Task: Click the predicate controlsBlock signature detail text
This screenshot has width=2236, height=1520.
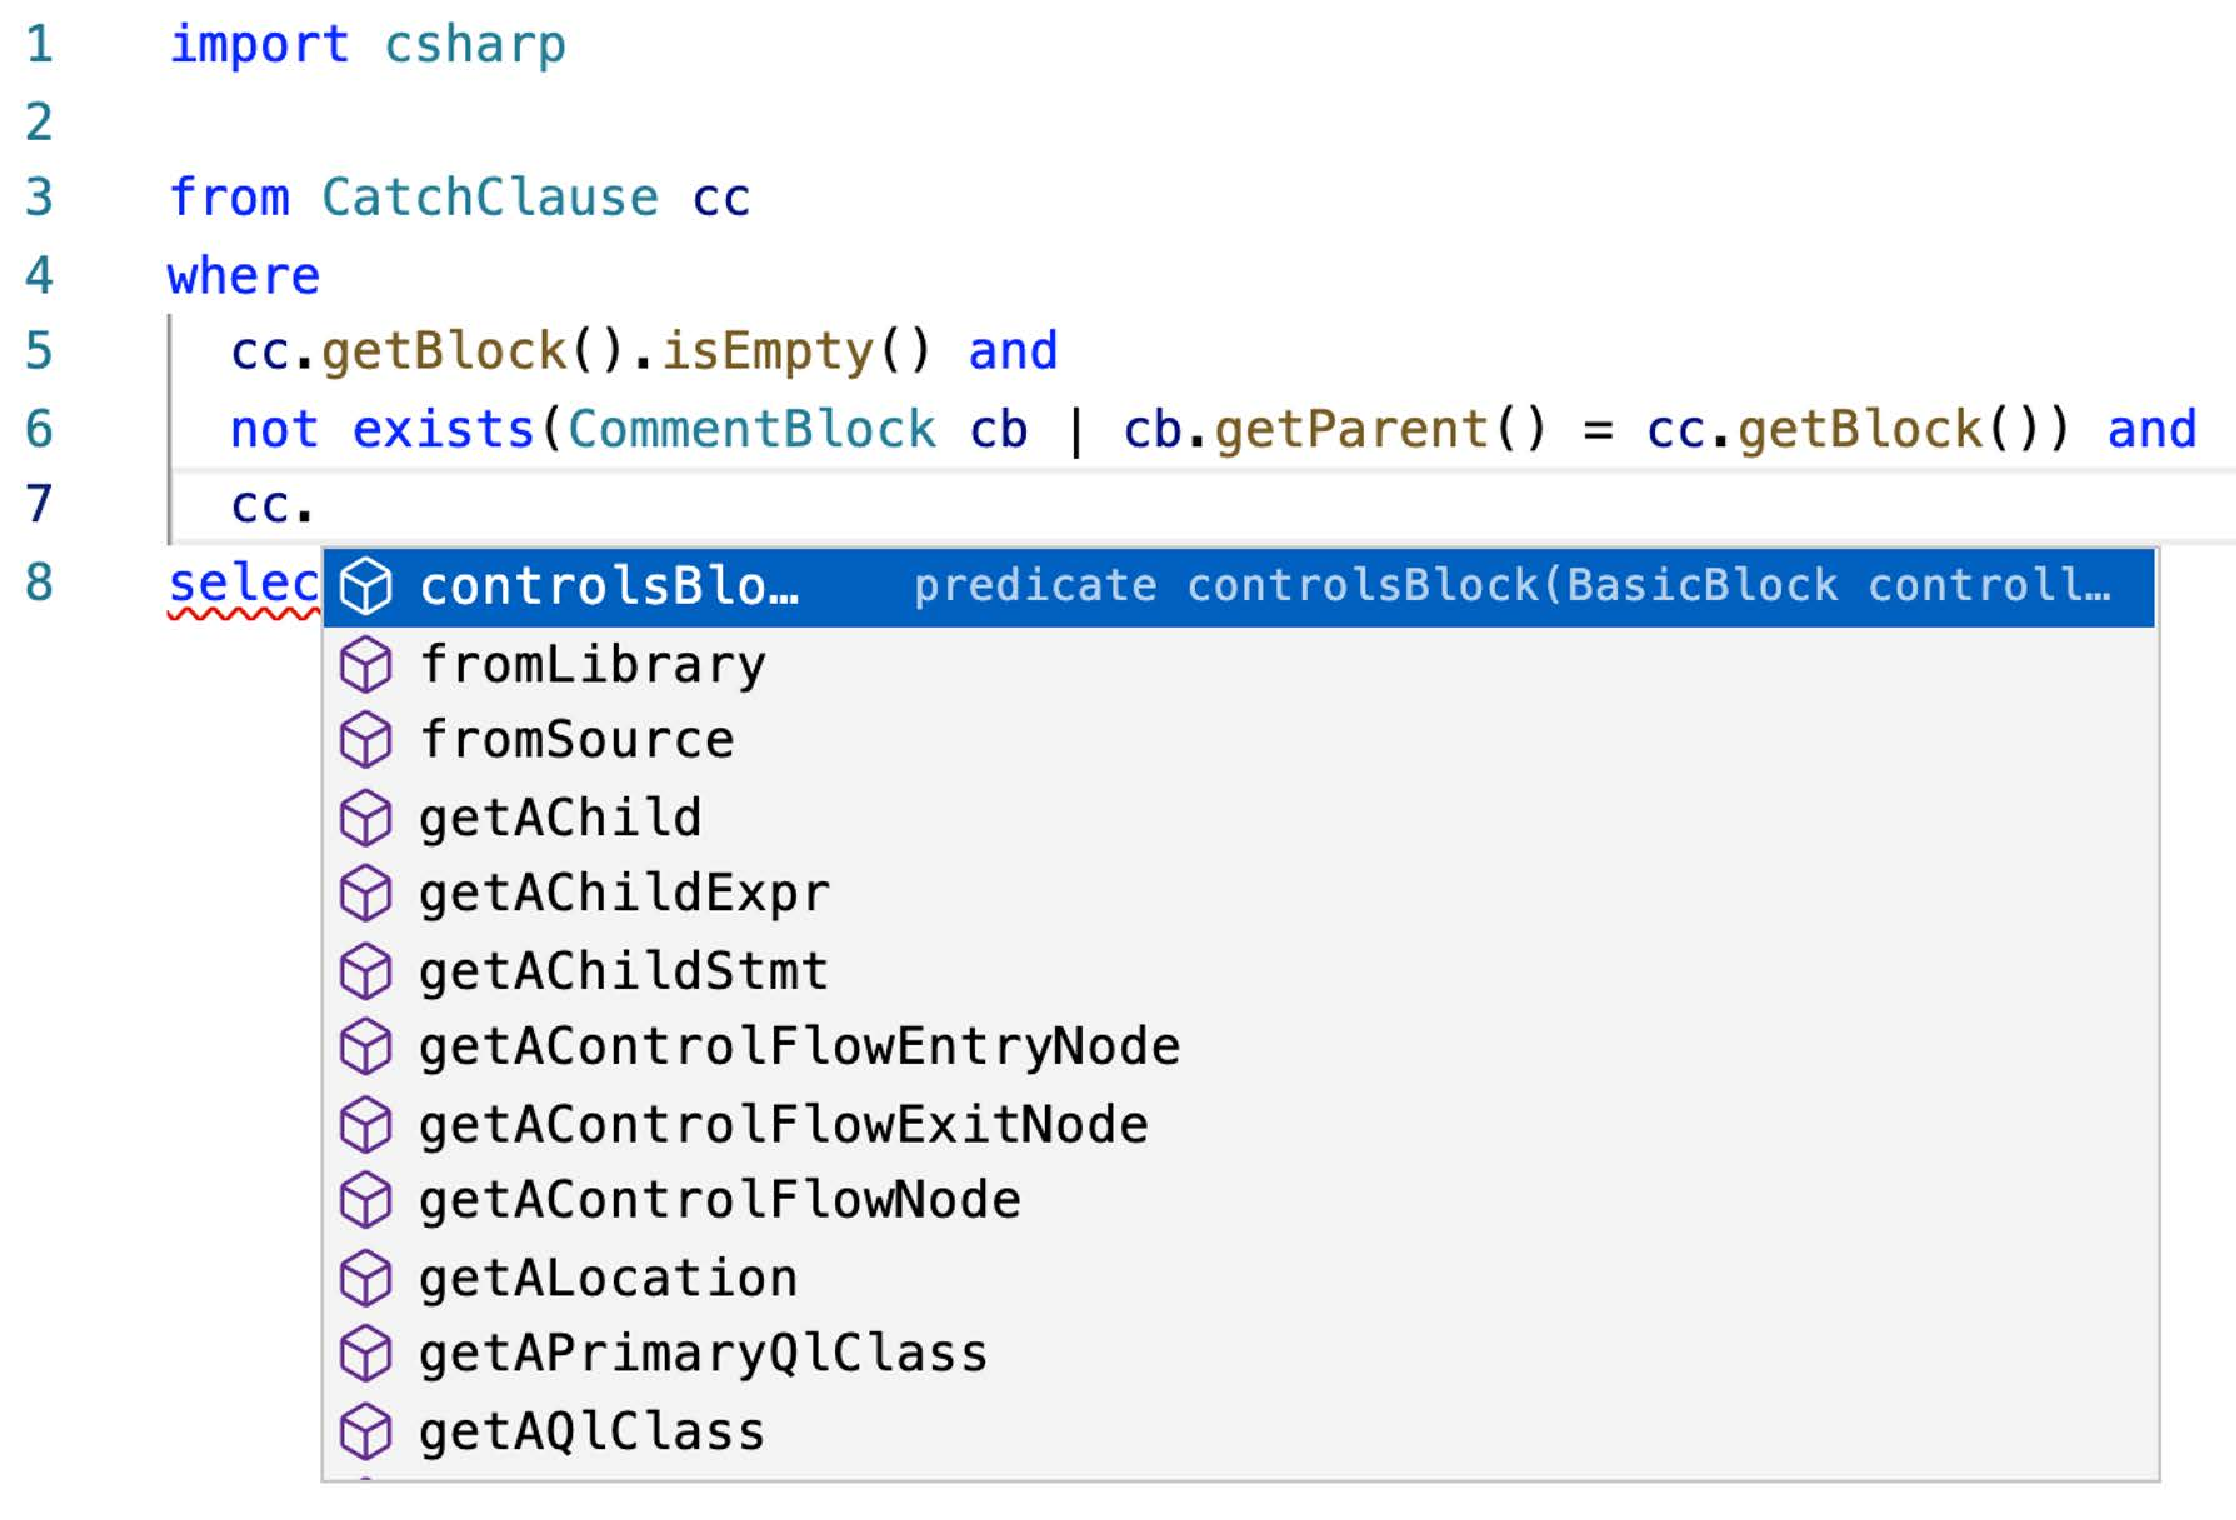Action: tap(1512, 586)
